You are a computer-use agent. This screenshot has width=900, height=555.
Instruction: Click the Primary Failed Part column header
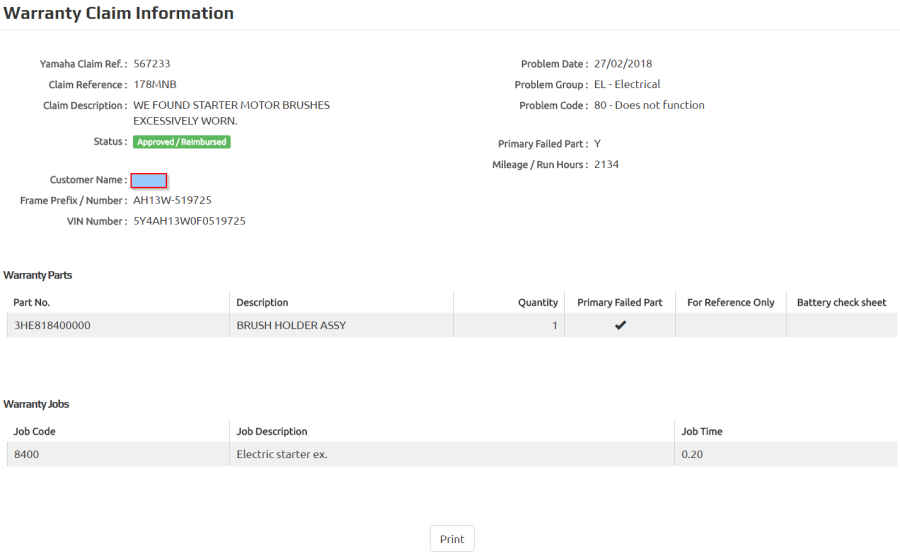click(x=619, y=302)
